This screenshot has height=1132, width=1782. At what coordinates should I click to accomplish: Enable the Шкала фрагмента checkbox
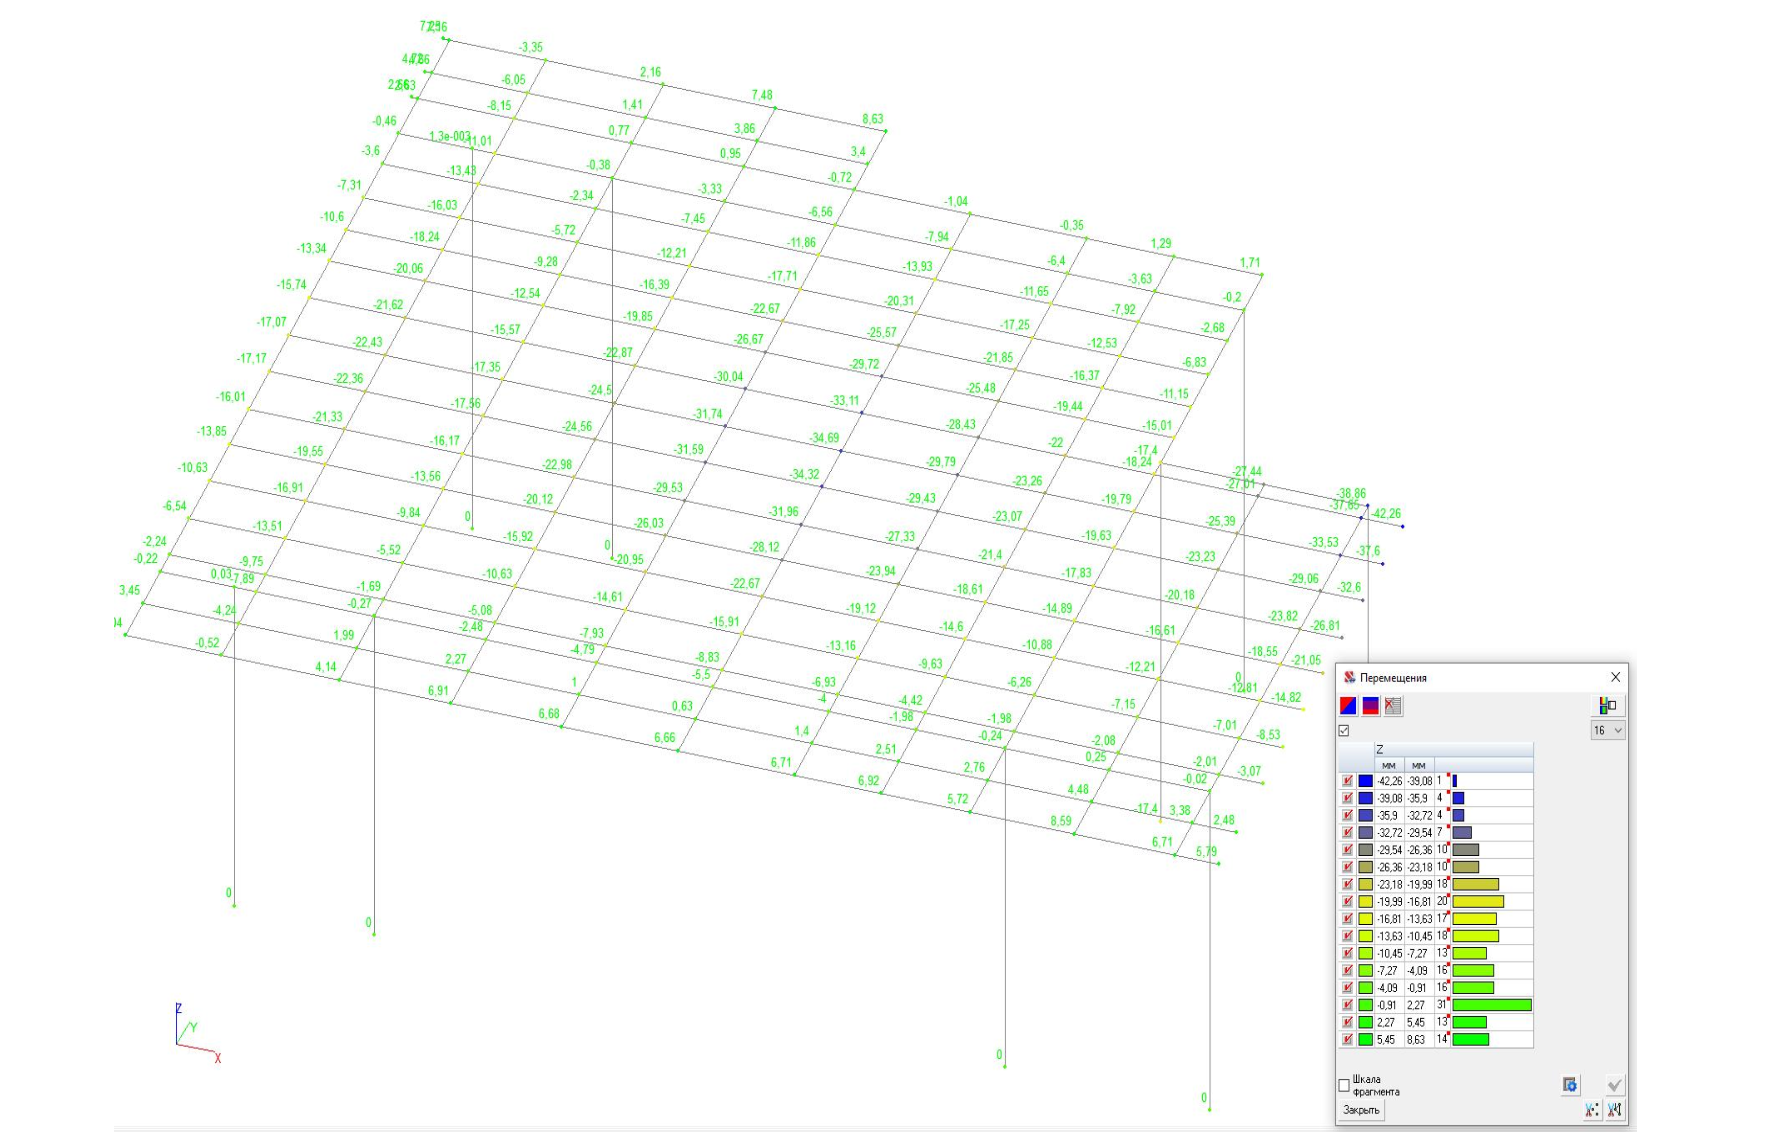(x=1344, y=1085)
